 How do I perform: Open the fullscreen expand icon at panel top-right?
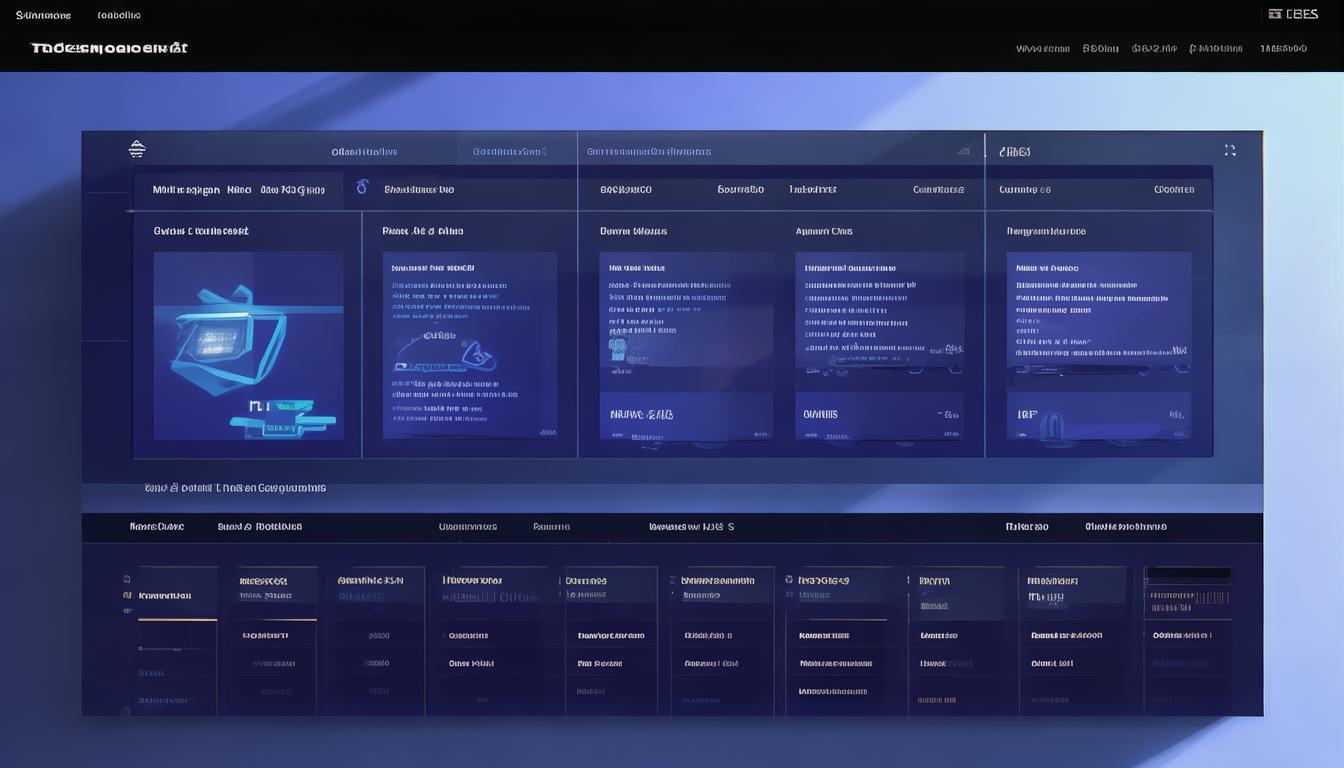point(1230,148)
